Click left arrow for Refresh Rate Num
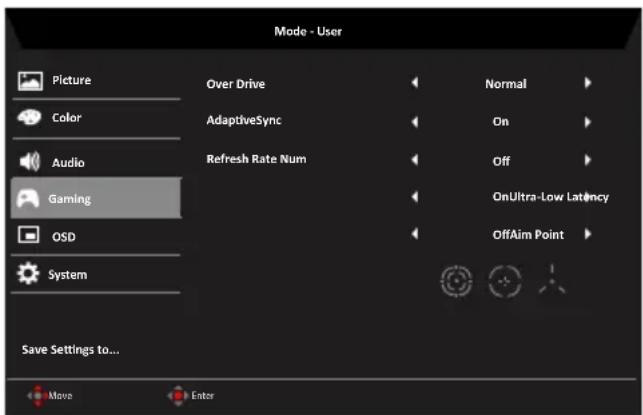Screen dimensions: 643x415 pos(415,160)
